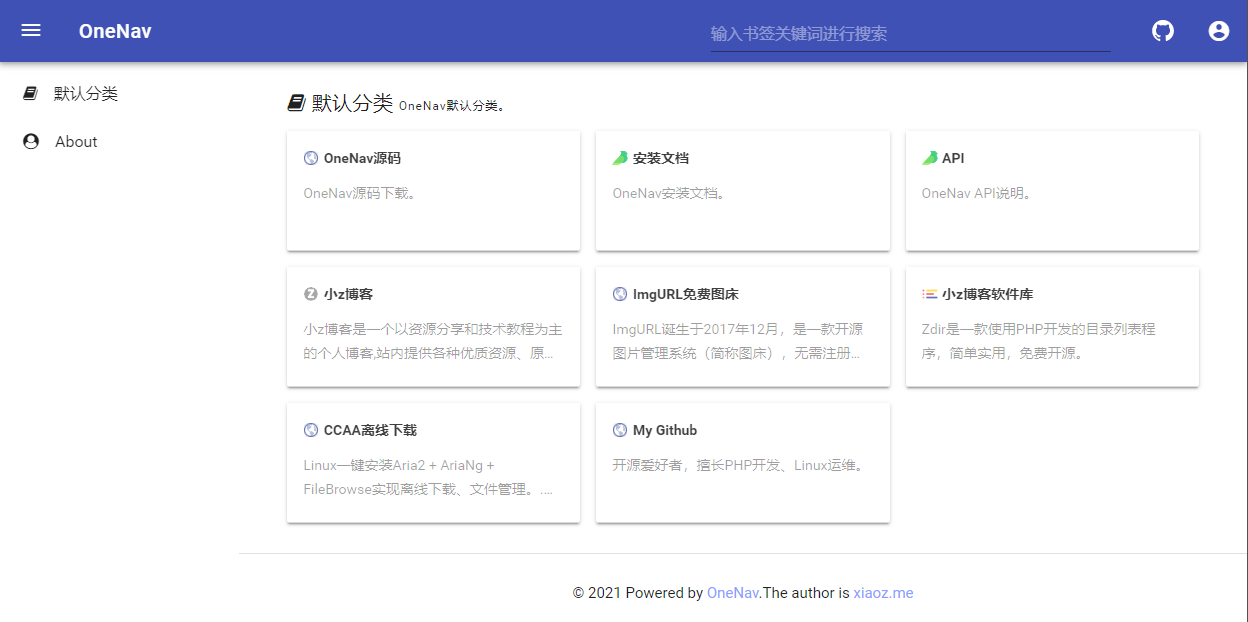Click the globe favicon on OneNav源码 card
Viewport: 1248px width, 622px height.
(311, 158)
